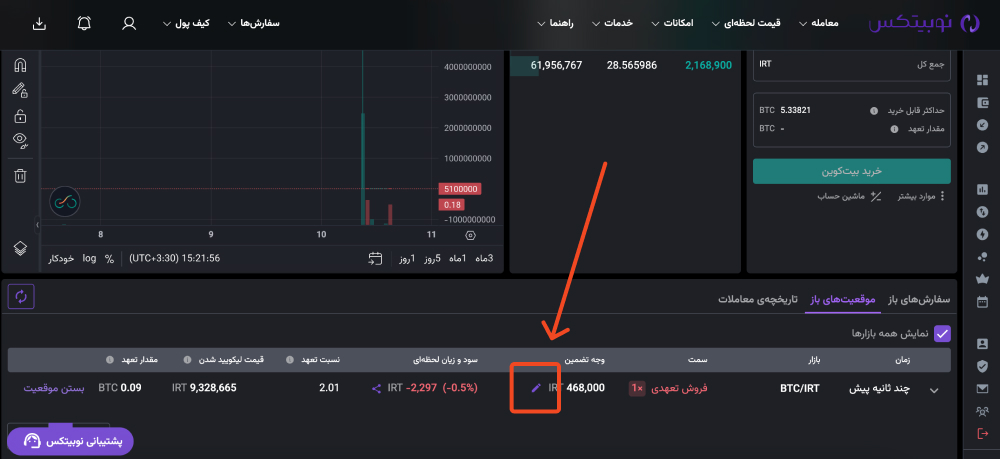Click share icon beside the profit/loss value
The height and width of the screenshot is (459, 1000).
(376, 388)
